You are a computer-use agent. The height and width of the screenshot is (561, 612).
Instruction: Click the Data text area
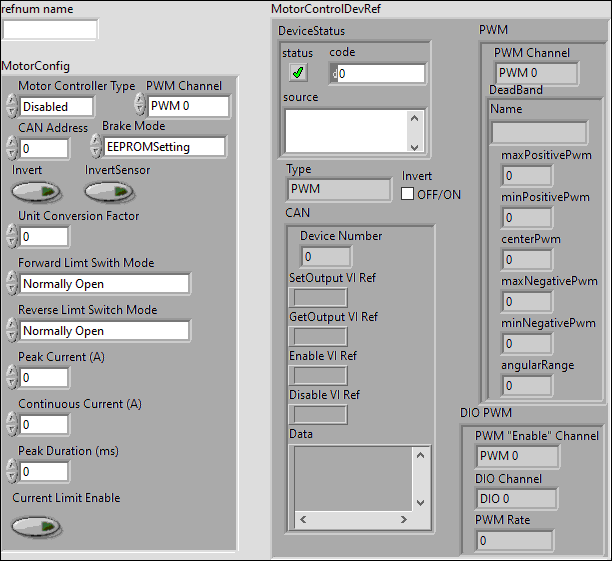(x=353, y=478)
